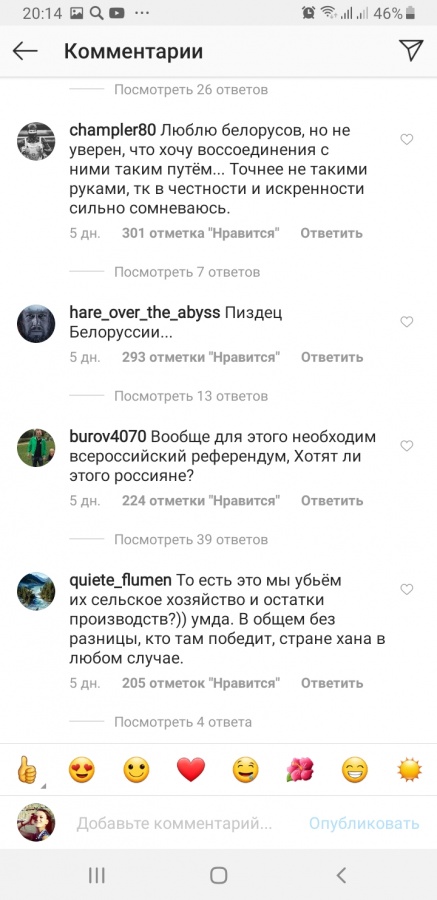Expand Посмотреть 7 ответов replies
Image resolution: width=437 pixels, height=900 pixels.
(x=187, y=271)
